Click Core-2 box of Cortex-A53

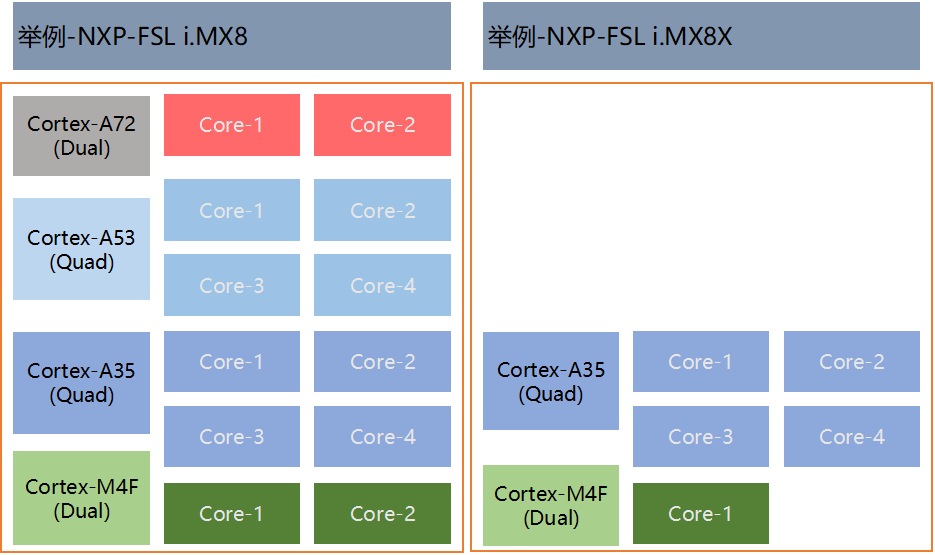pyautogui.click(x=382, y=210)
